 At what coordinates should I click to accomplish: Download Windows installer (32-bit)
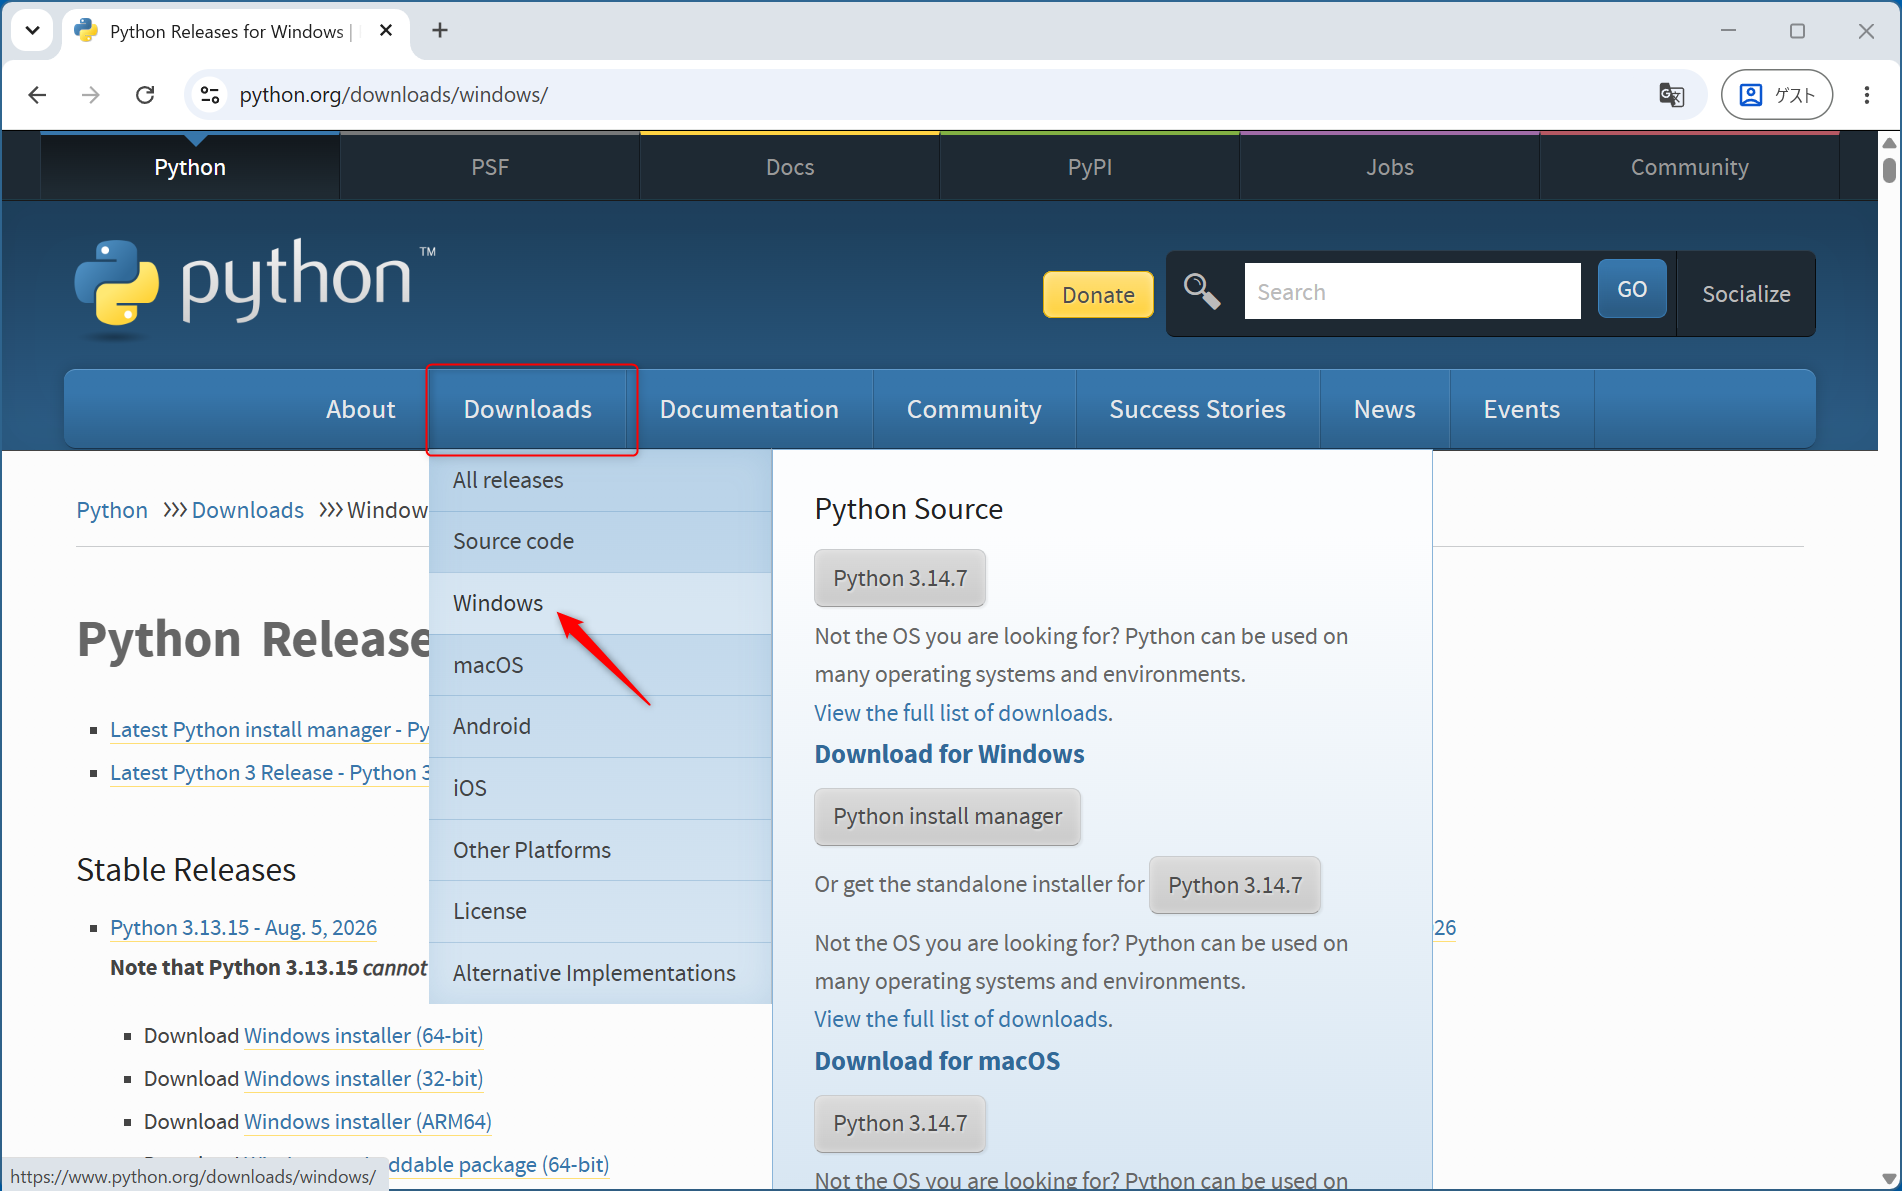click(363, 1079)
